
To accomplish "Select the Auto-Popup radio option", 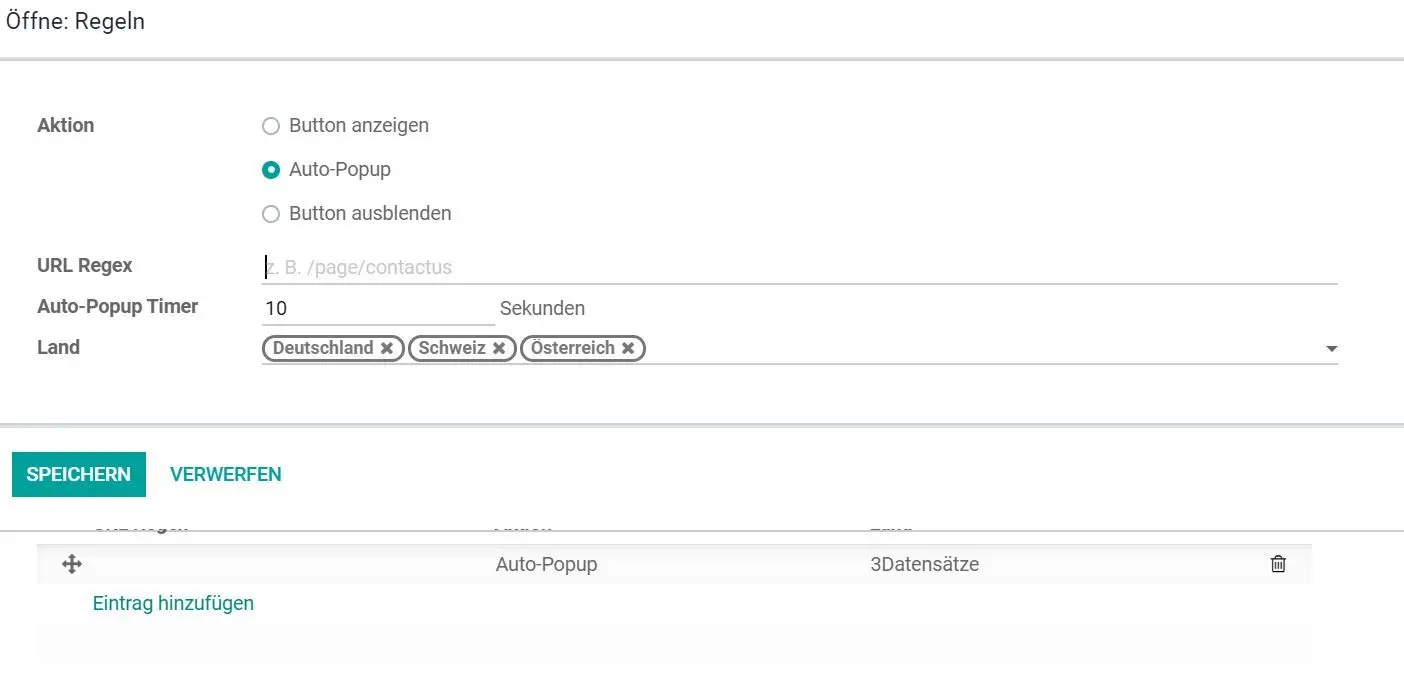I will (270, 170).
